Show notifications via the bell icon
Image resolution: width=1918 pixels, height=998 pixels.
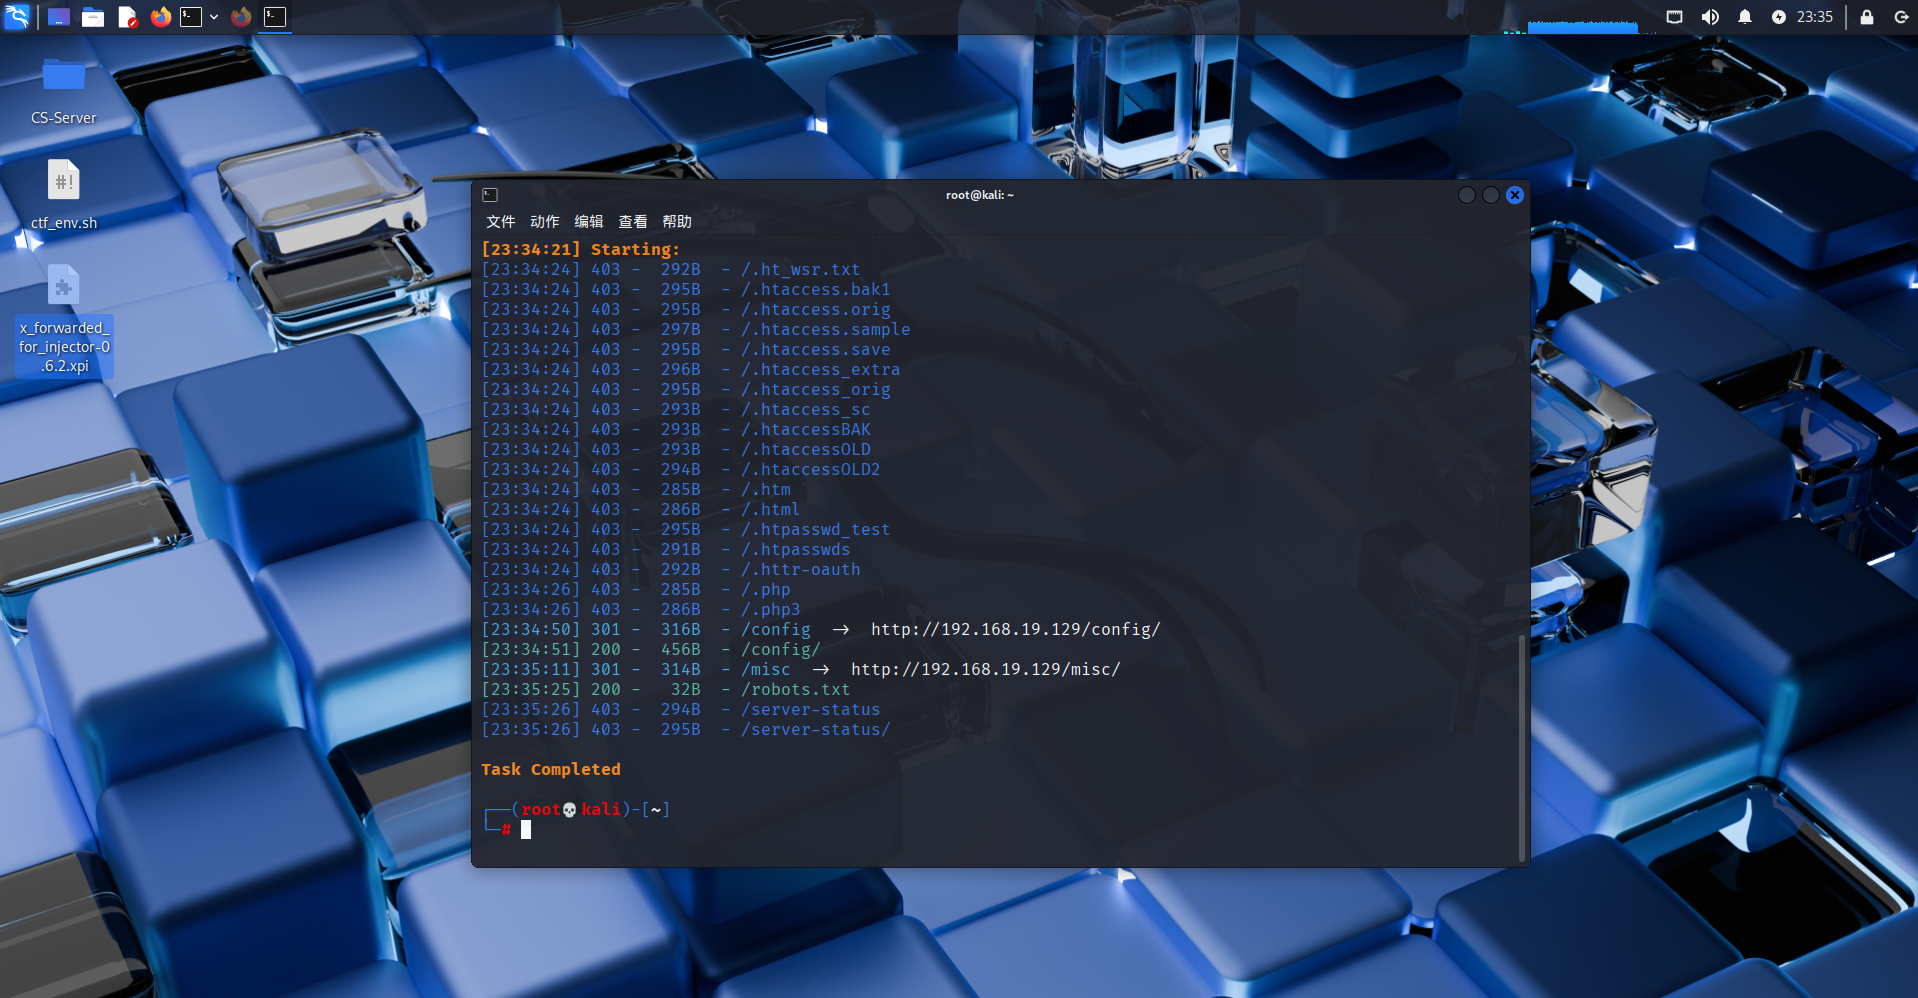point(1745,17)
